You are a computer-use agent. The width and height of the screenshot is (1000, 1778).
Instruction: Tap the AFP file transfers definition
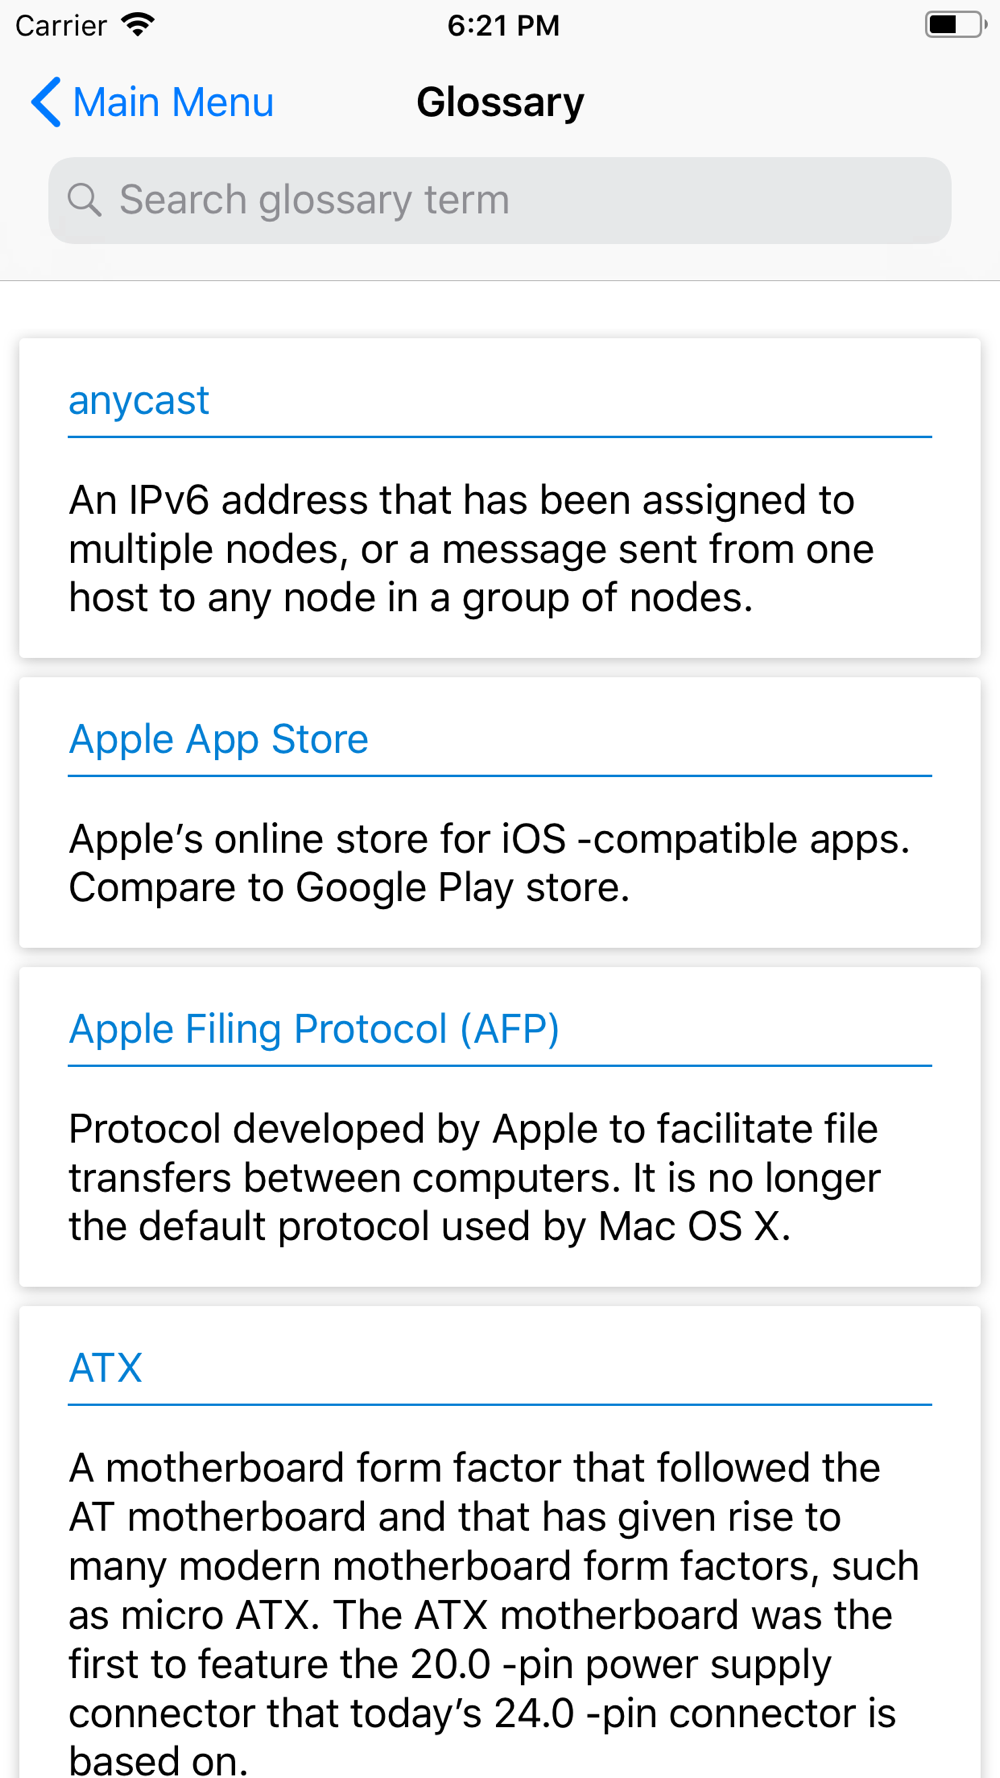coord(474,1177)
